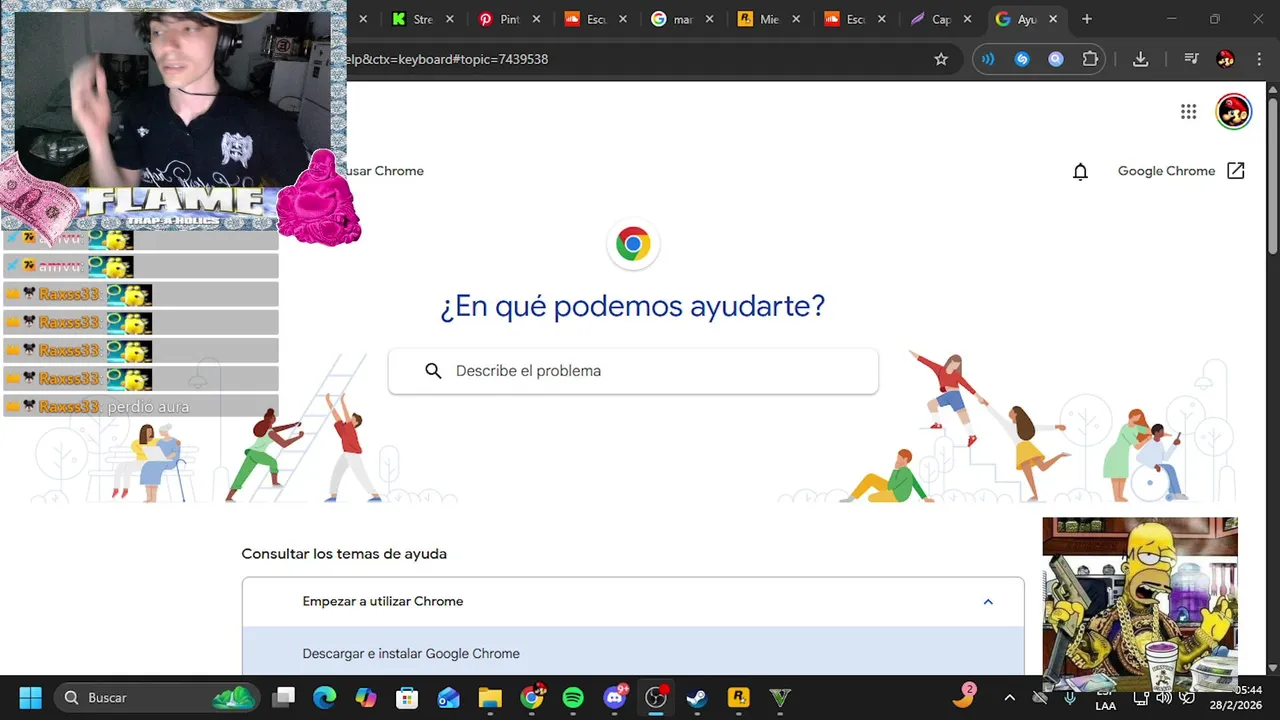The width and height of the screenshot is (1280, 720).
Task: Bookmark this page with the star icon
Action: (941, 59)
